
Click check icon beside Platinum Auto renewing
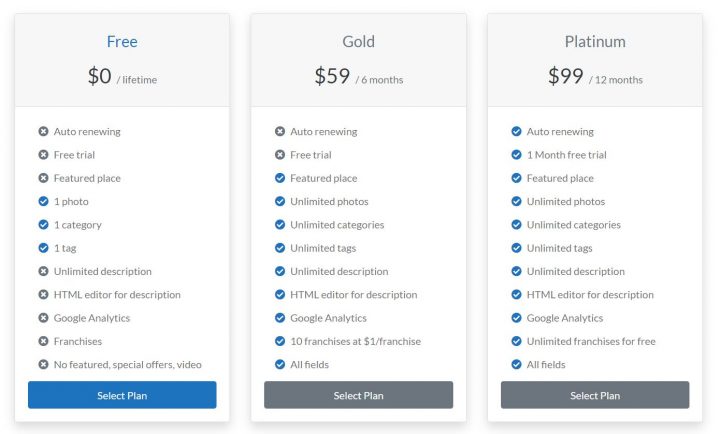coord(516,131)
